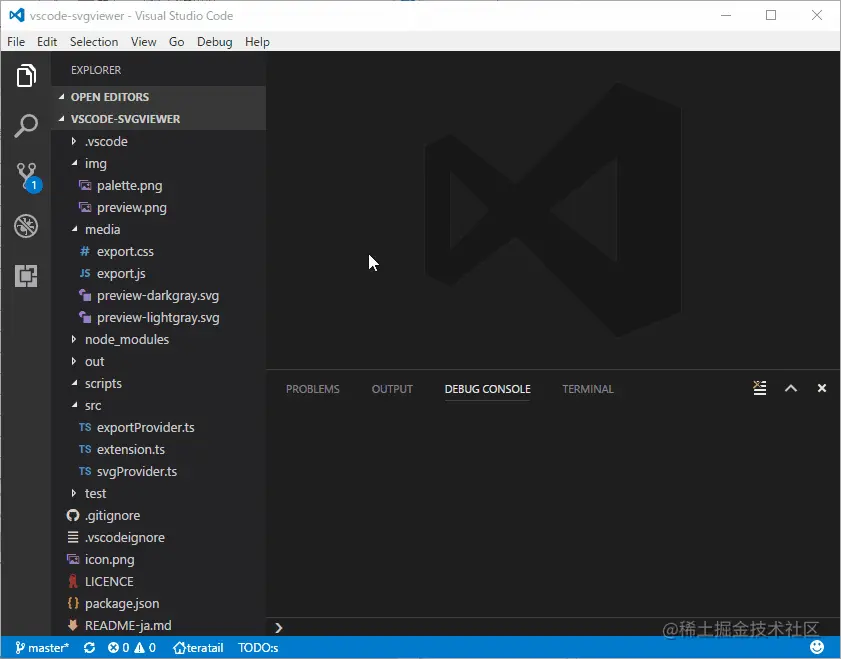Open palette.png in the img folder
This screenshot has width=841, height=659.
pos(159,185)
